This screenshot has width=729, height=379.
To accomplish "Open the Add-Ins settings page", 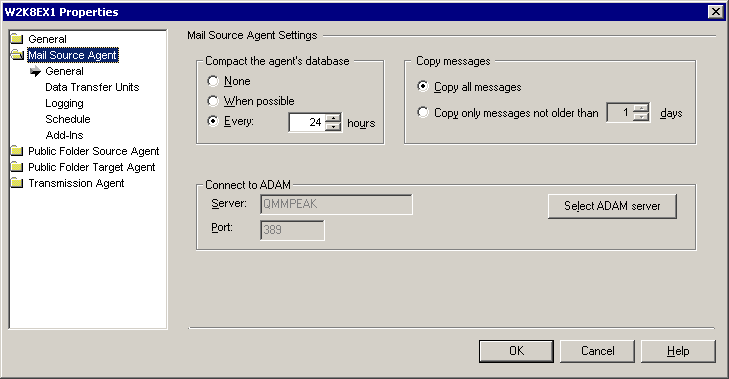I will [x=64, y=135].
